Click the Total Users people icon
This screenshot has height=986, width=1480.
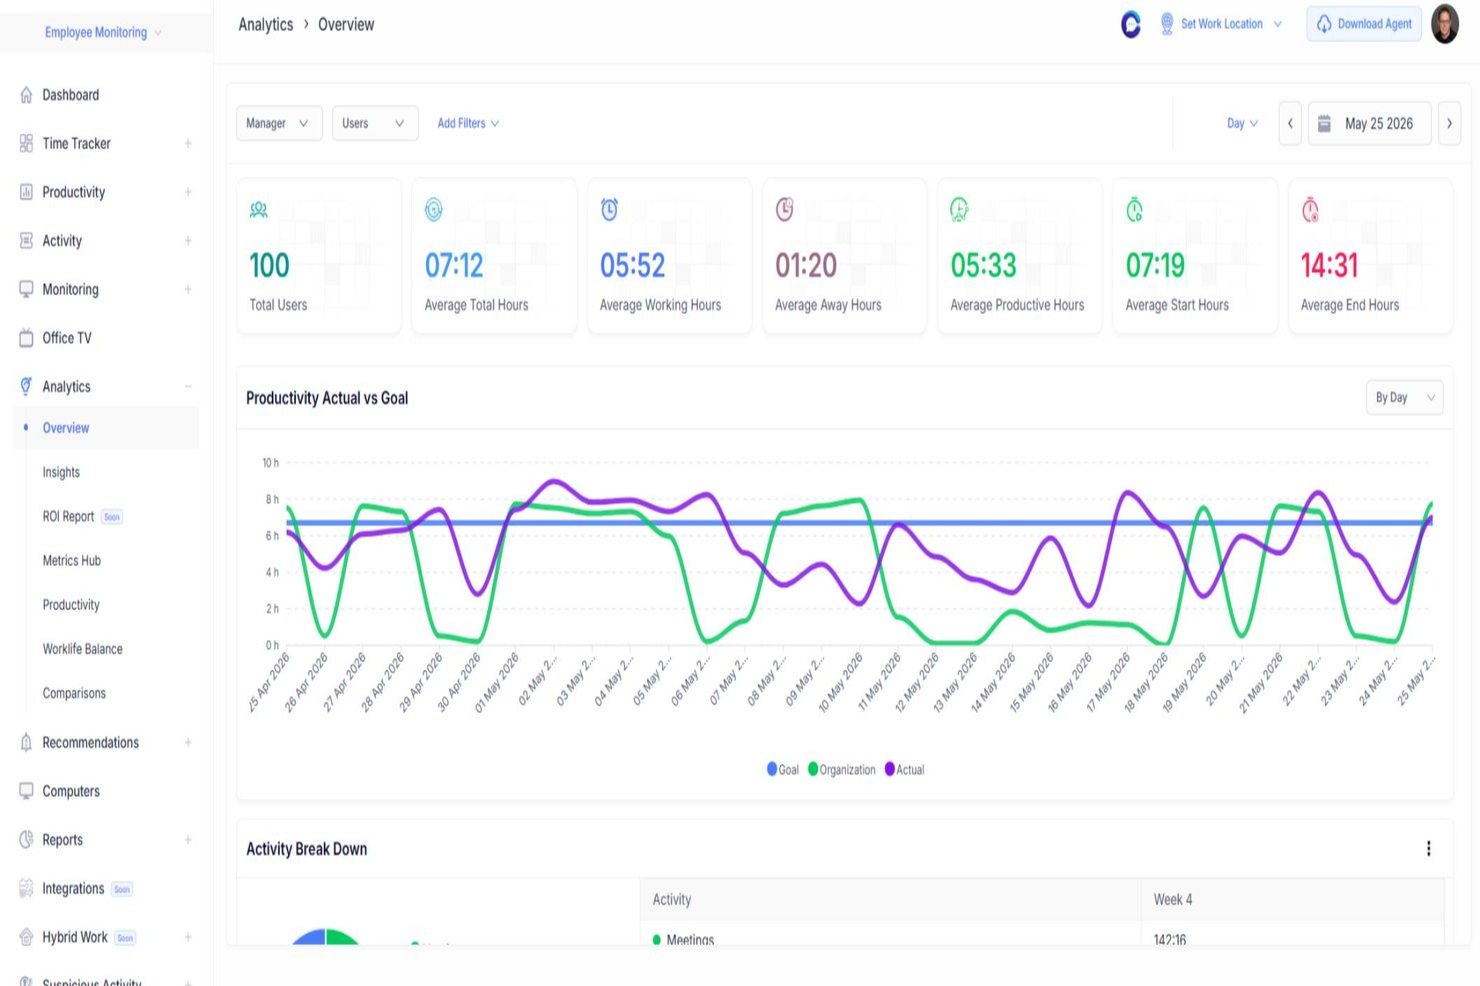pyautogui.click(x=259, y=210)
